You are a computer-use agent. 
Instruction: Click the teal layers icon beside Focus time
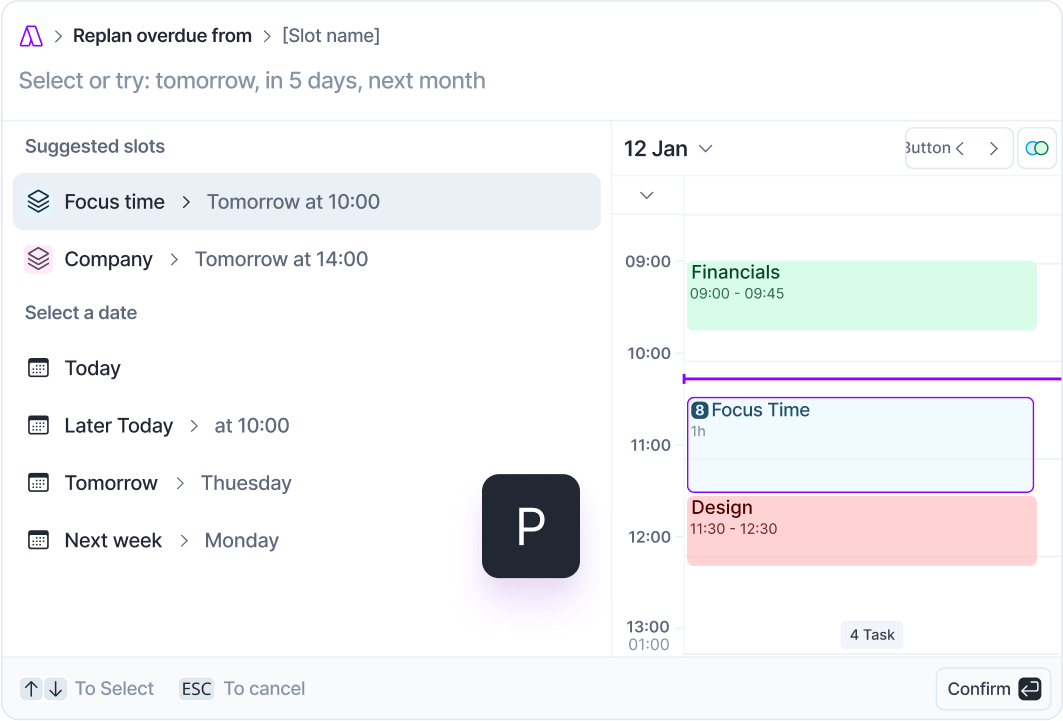click(x=38, y=201)
